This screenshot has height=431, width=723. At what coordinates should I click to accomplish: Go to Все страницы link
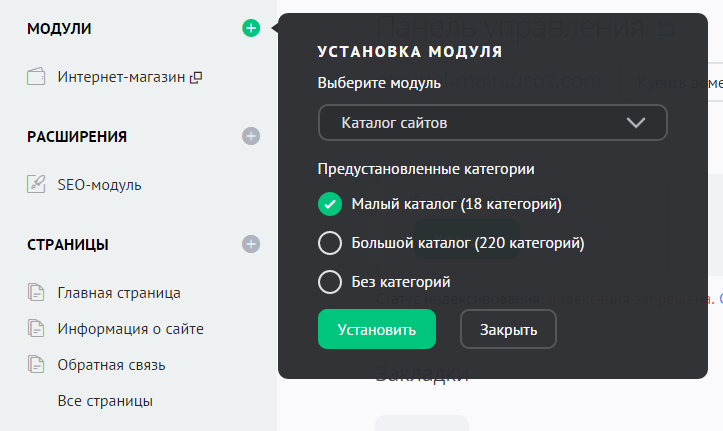(x=105, y=401)
